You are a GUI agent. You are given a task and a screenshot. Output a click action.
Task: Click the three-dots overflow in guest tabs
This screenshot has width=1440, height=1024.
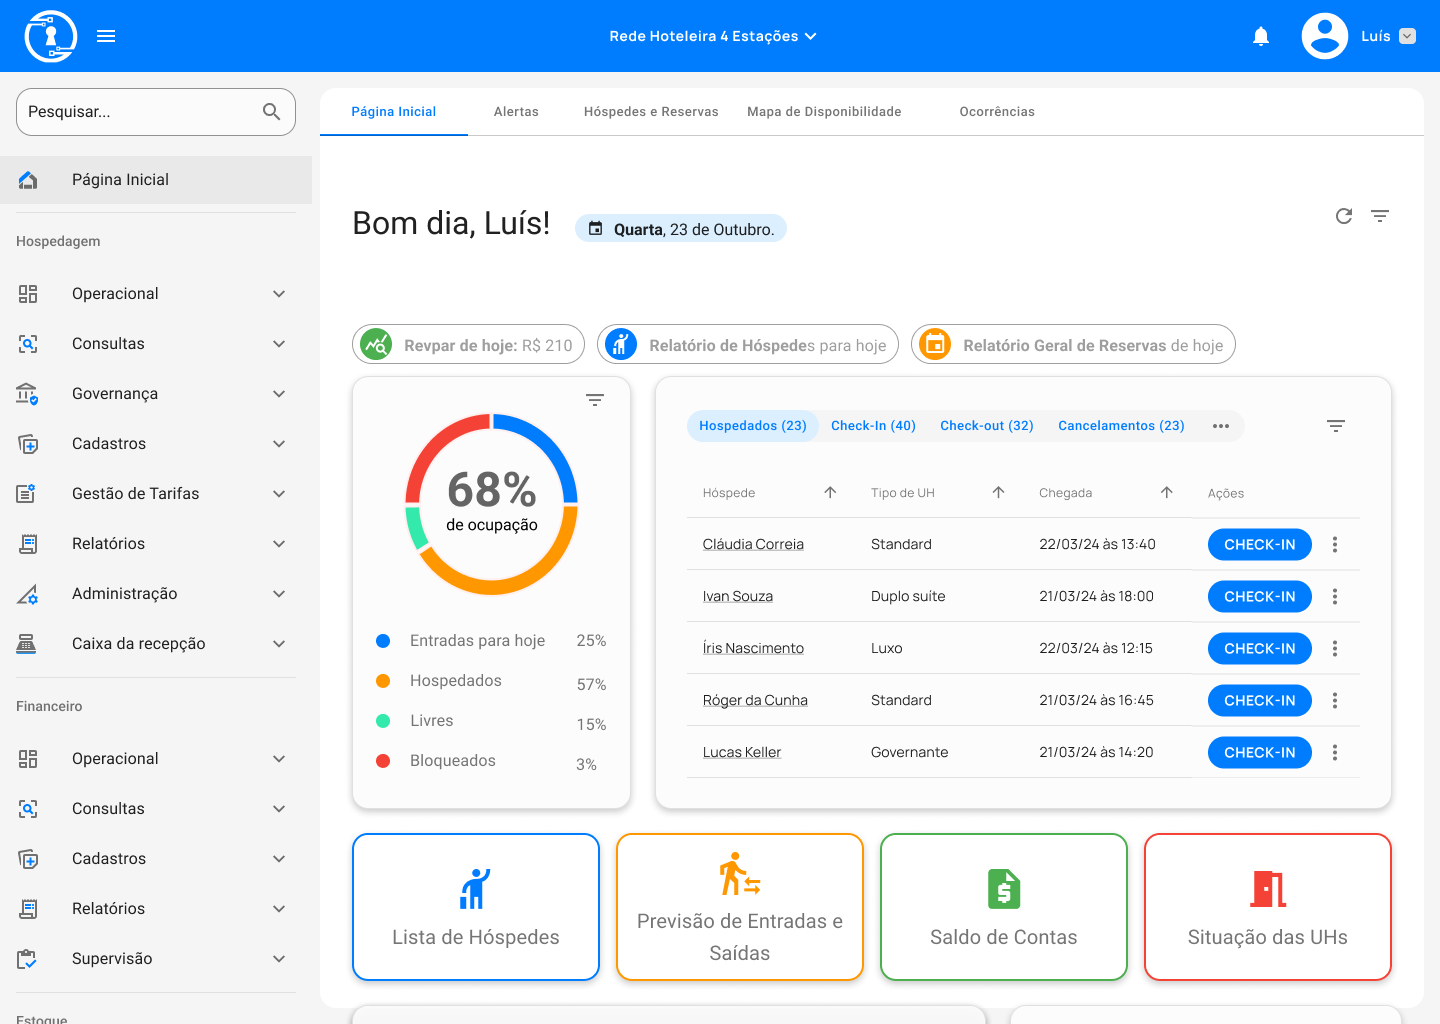tap(1221, 426)
